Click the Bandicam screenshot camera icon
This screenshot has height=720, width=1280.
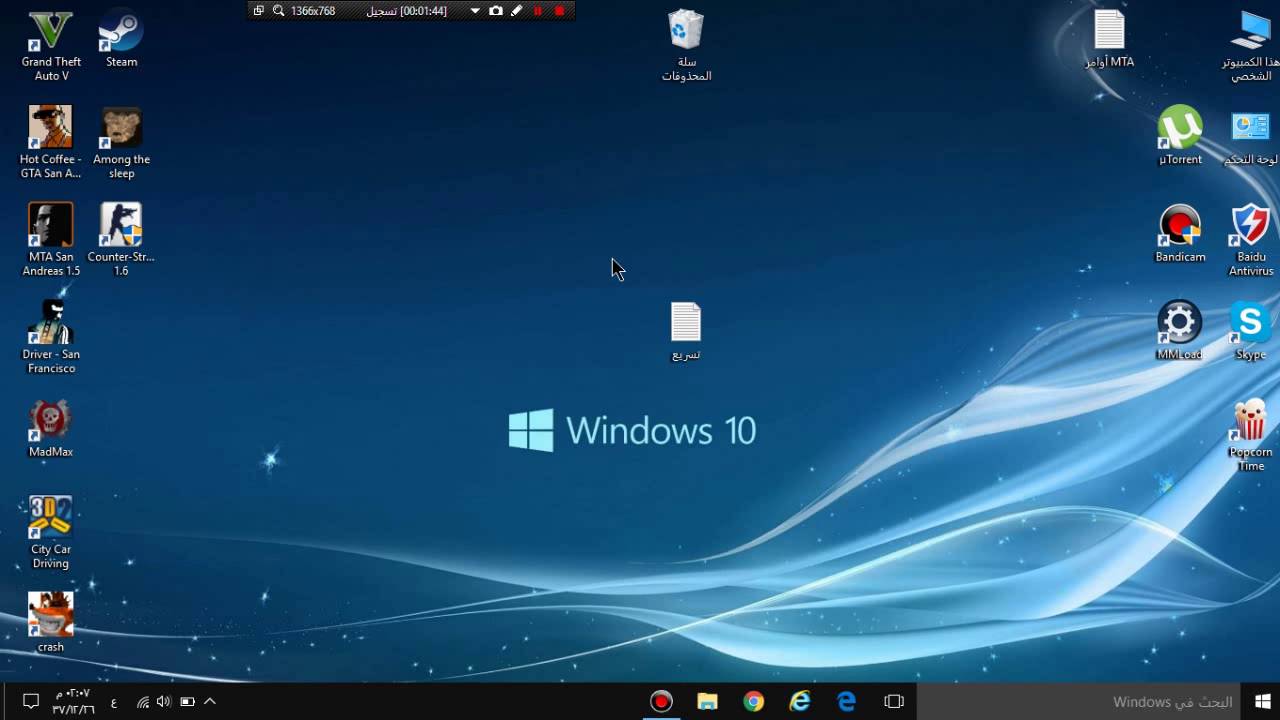pyautogui.click(x=496, y=11)
